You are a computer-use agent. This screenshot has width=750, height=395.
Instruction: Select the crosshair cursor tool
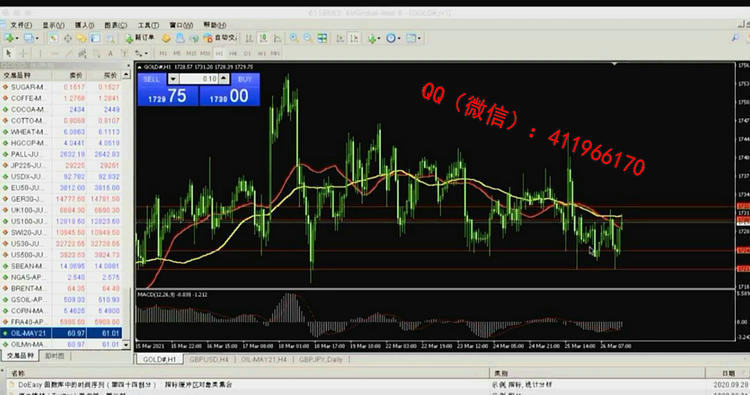[x=23, y=53]
